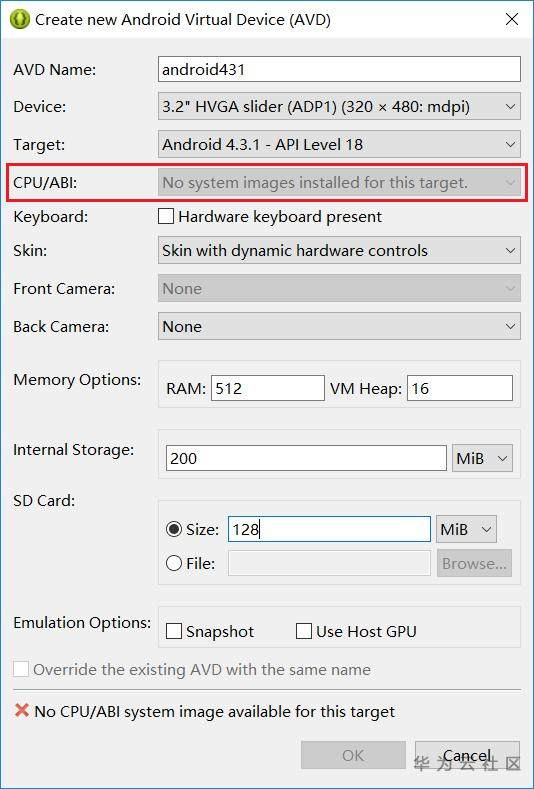Enable Use Host GPU option

303,631
